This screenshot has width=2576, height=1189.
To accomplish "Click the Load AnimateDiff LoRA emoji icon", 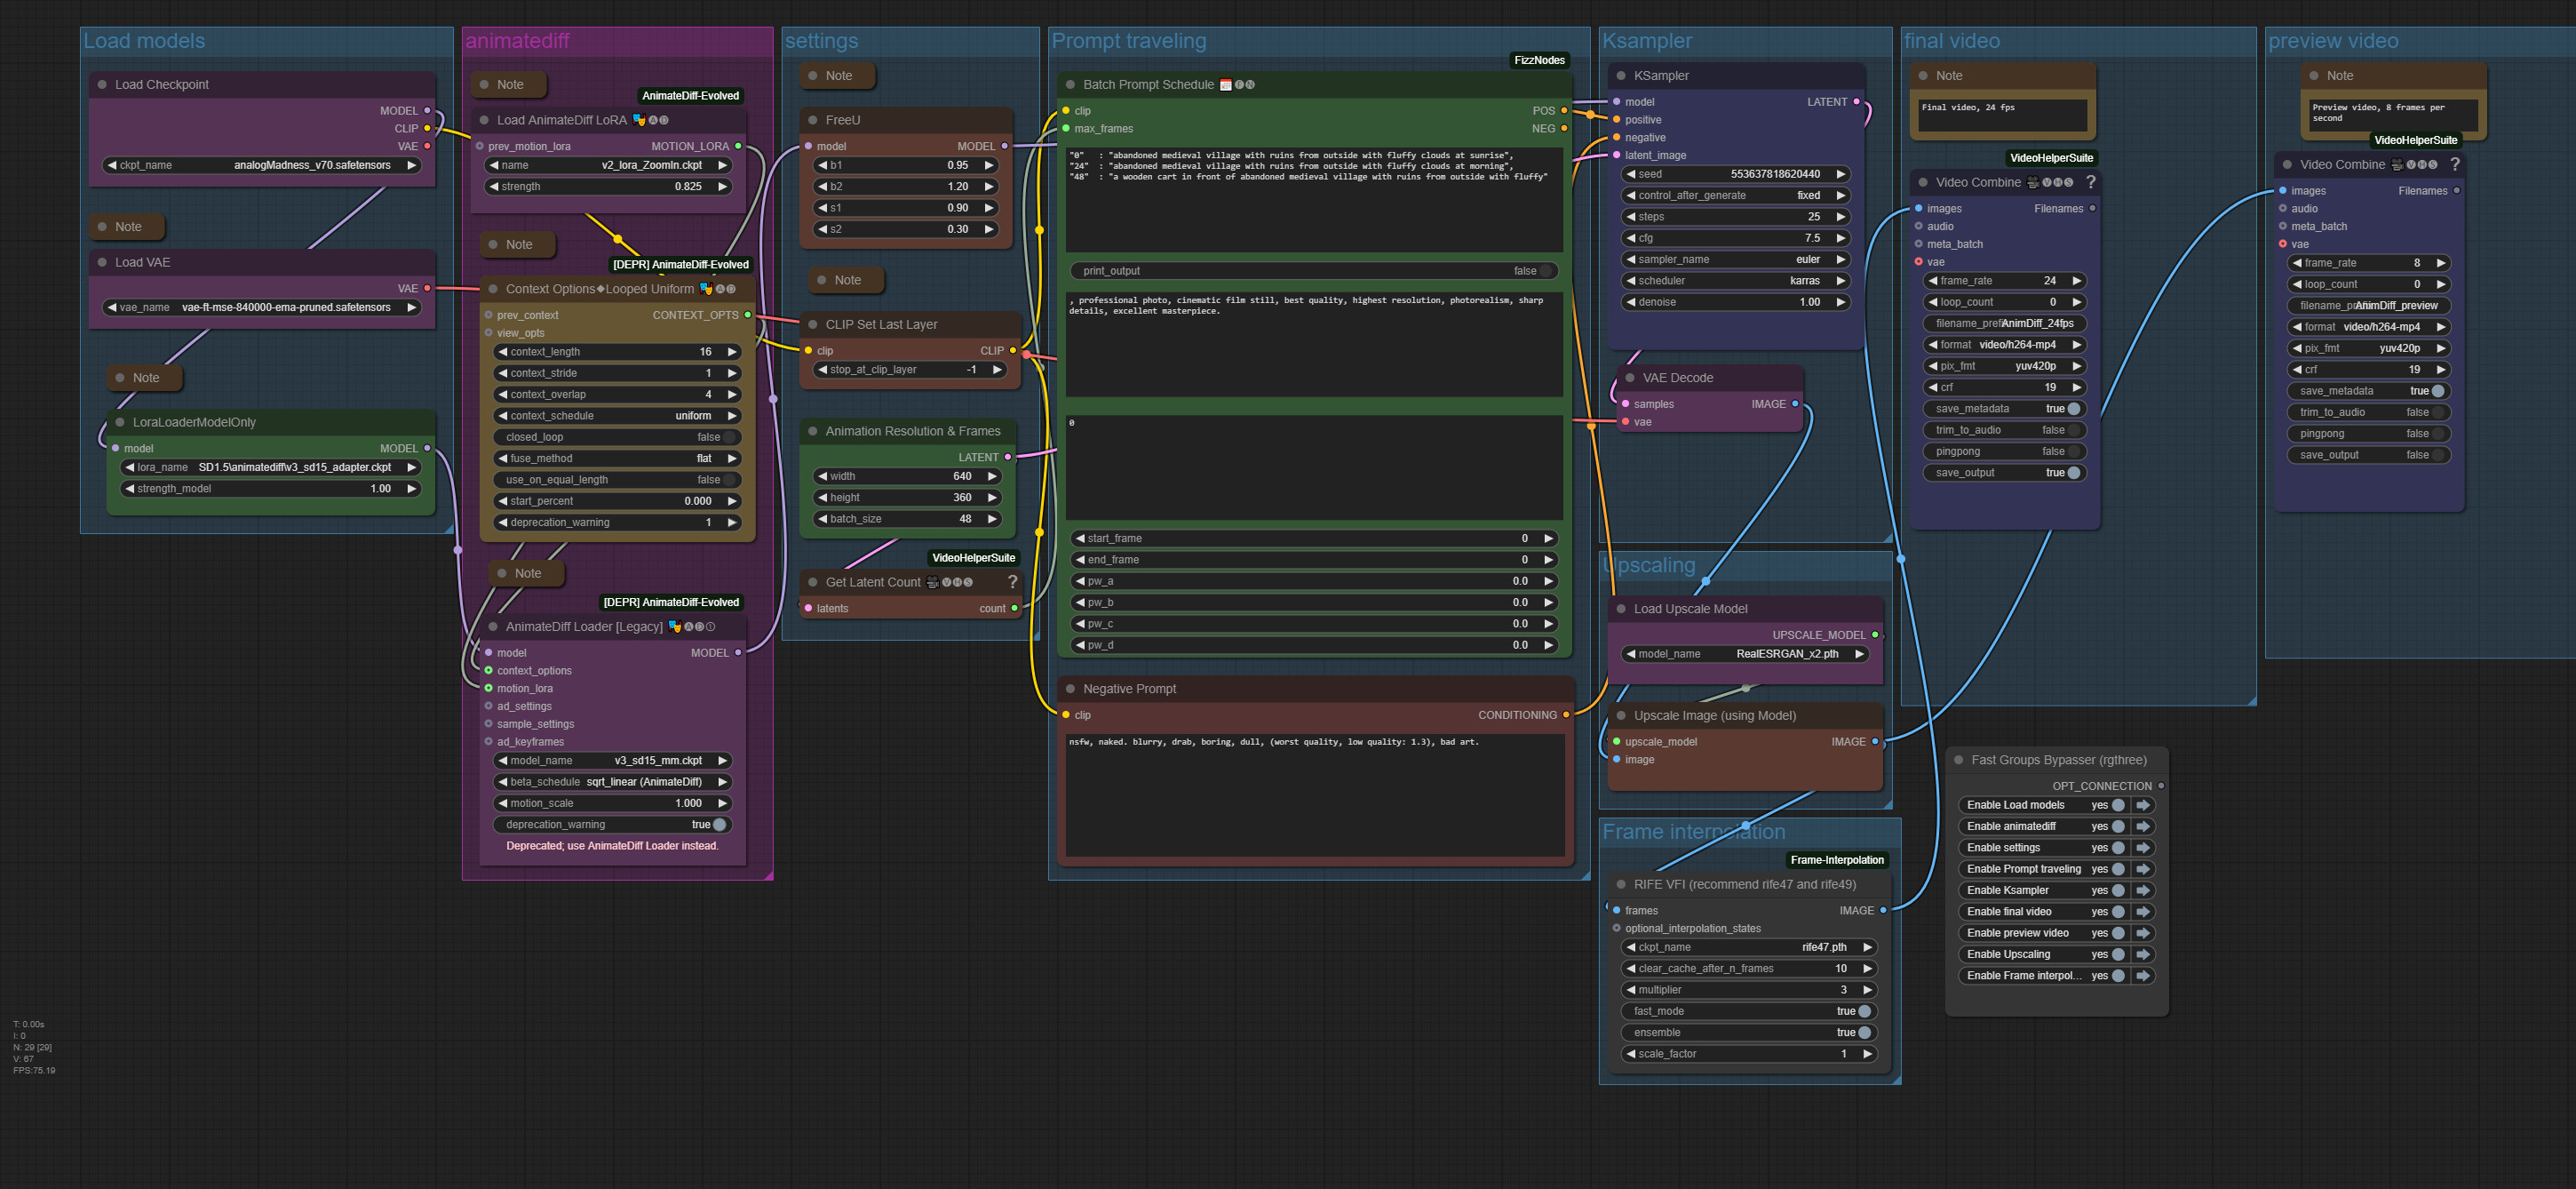I will (639, 120).
